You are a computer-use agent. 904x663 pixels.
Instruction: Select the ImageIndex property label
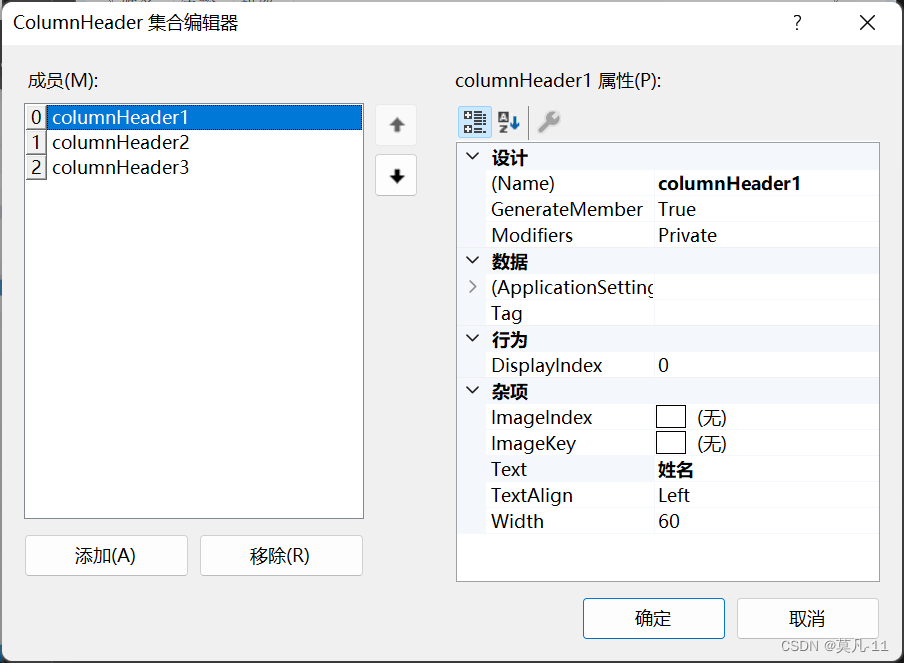[541, 417]
